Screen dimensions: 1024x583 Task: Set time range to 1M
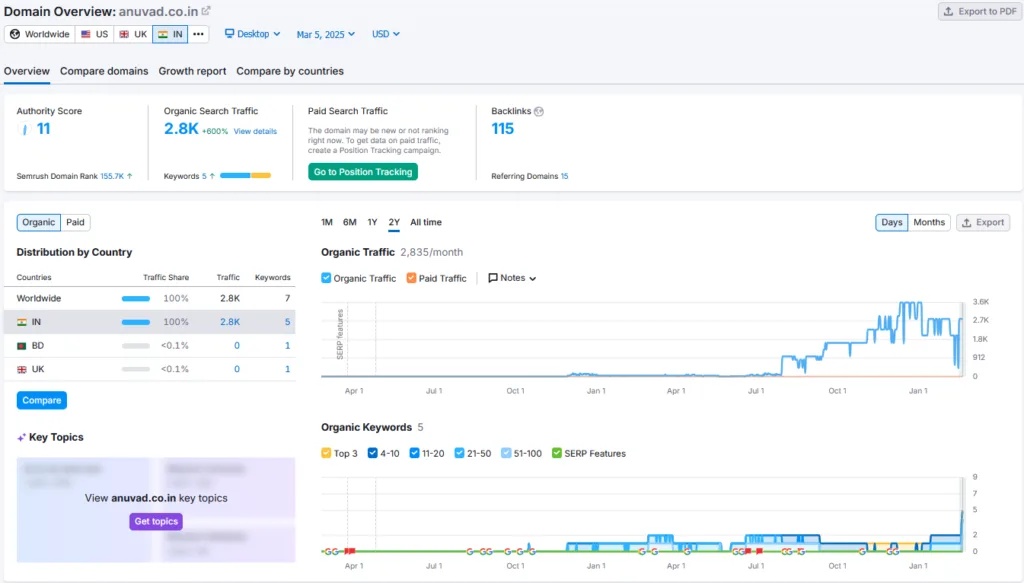tap(327, 223)
